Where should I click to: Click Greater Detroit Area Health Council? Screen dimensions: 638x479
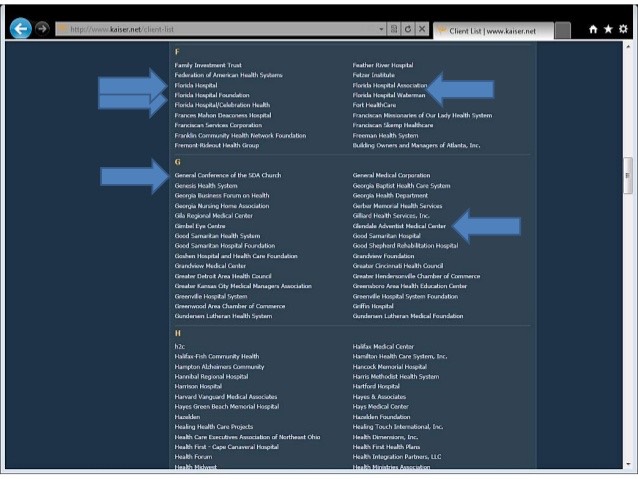click(223, 276)
